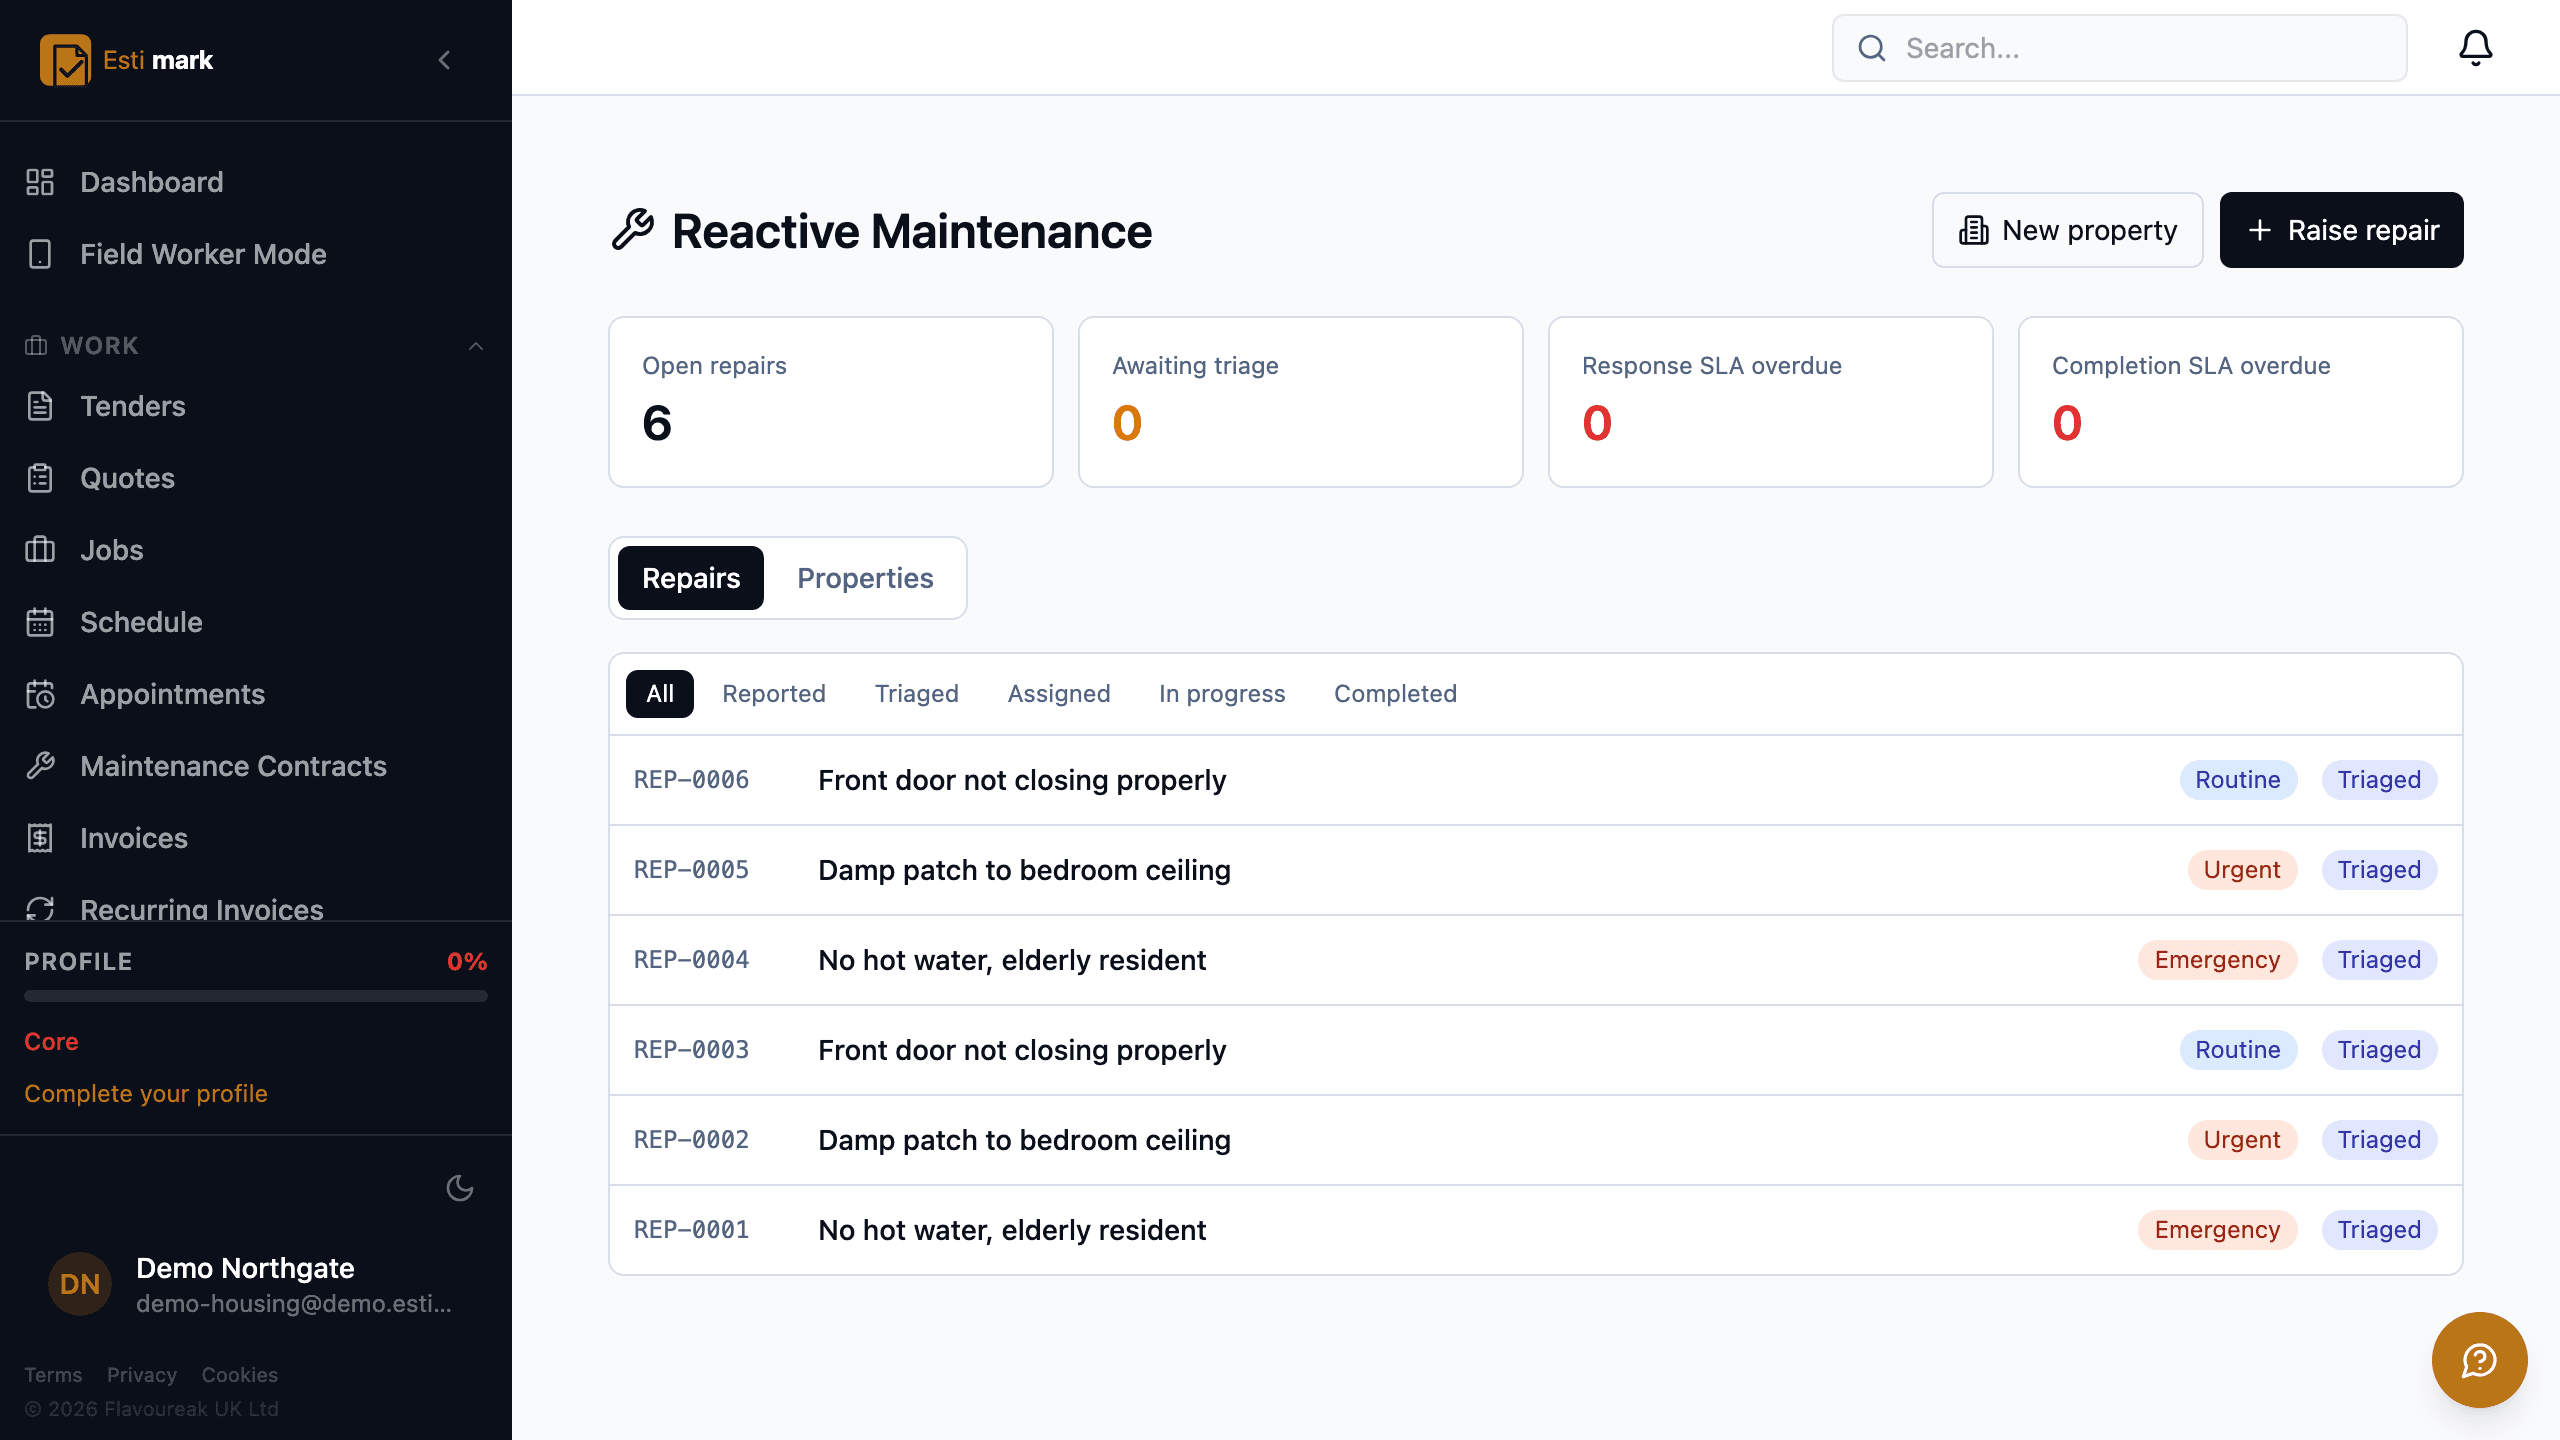Switch to the Repairs tab
The image size is (2560, 1440).
point(691,578)
